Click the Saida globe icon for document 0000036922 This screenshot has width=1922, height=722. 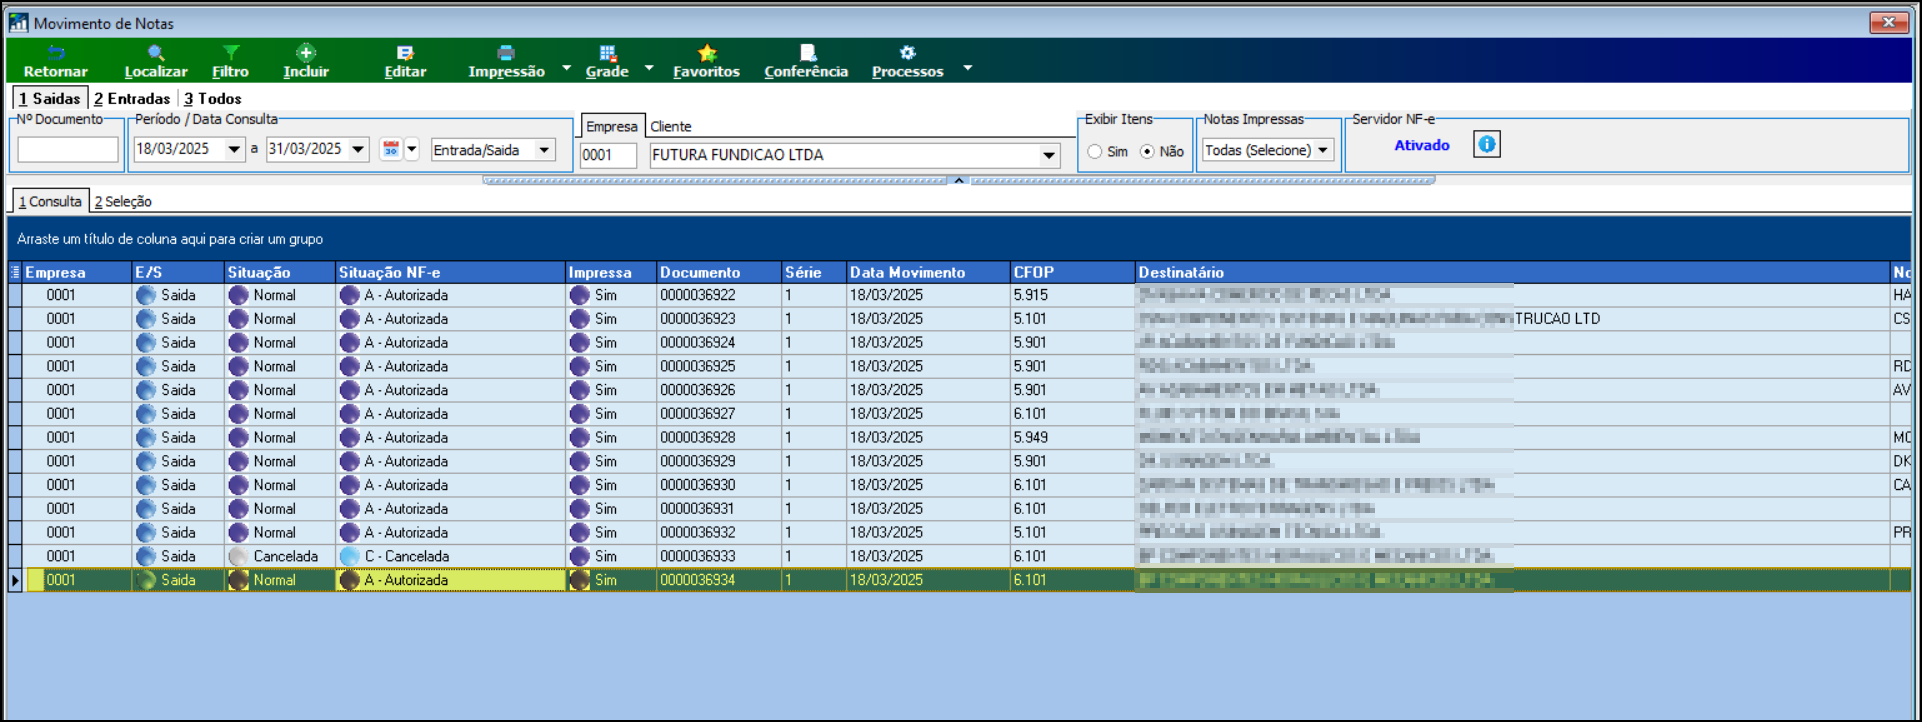(146, 295)
